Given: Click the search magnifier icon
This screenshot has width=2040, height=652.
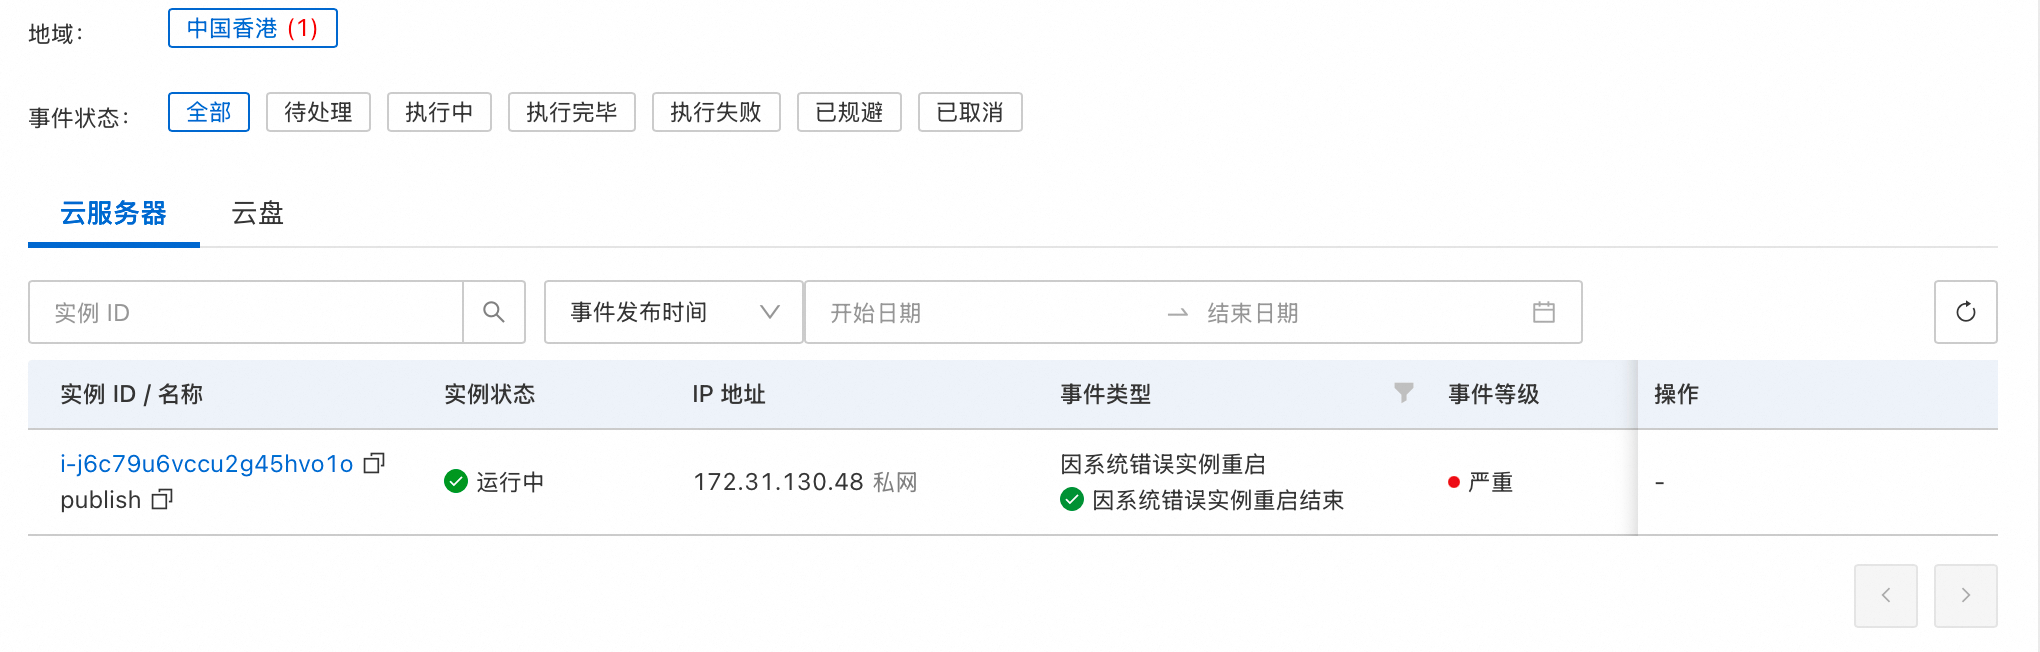Looking at the screenshot, I should tap(494, 312).
